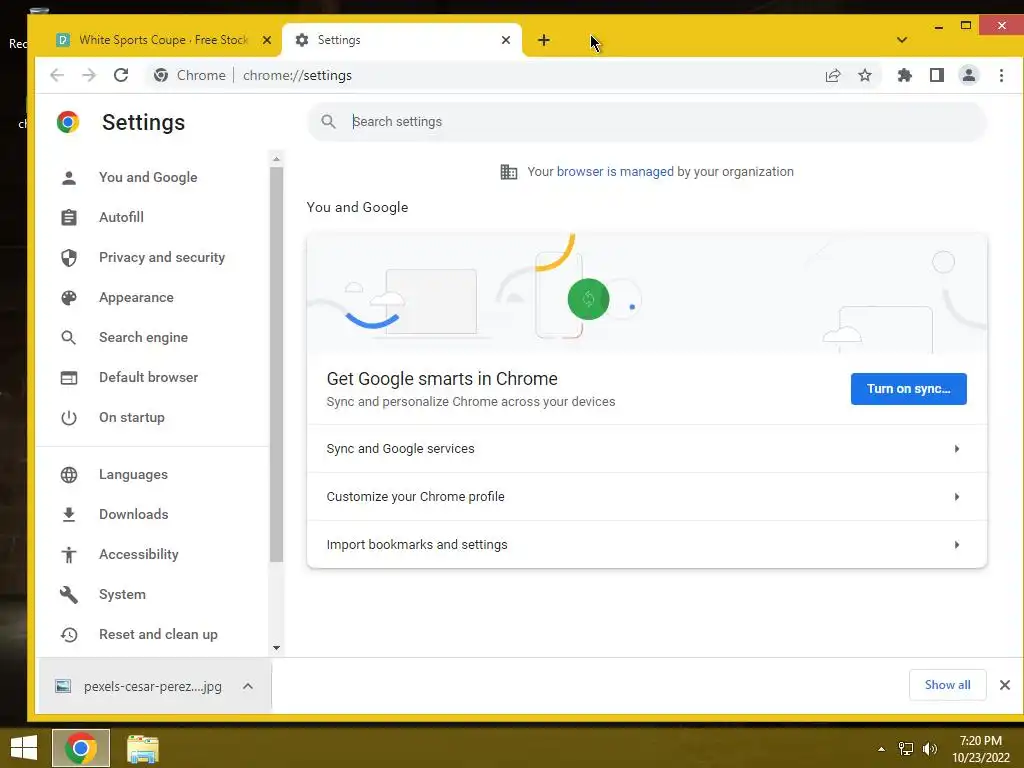This screenshot has width=1024, height=768.
Task: Expand Import bookmarks and settings row
Action: tap(647, 544)
